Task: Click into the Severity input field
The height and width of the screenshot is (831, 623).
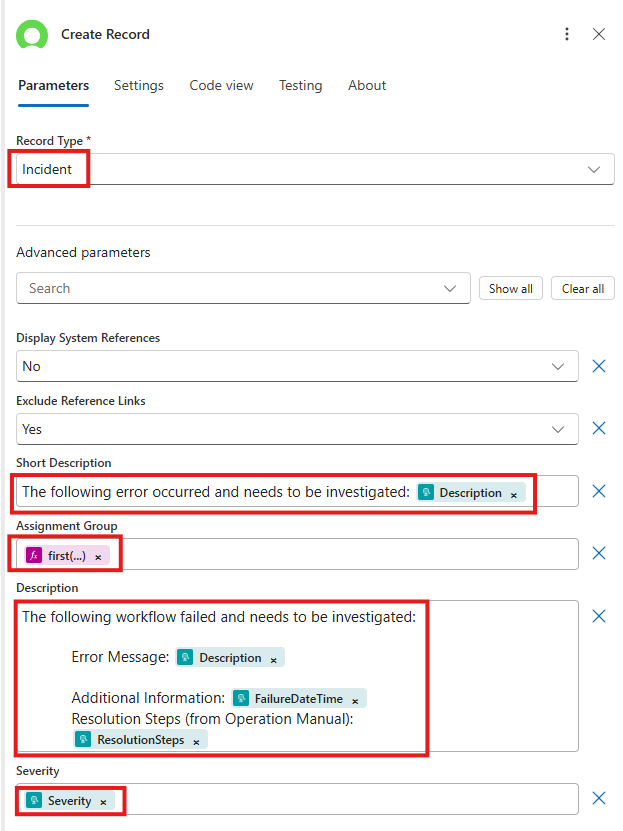Action: [x=340, y=800]
